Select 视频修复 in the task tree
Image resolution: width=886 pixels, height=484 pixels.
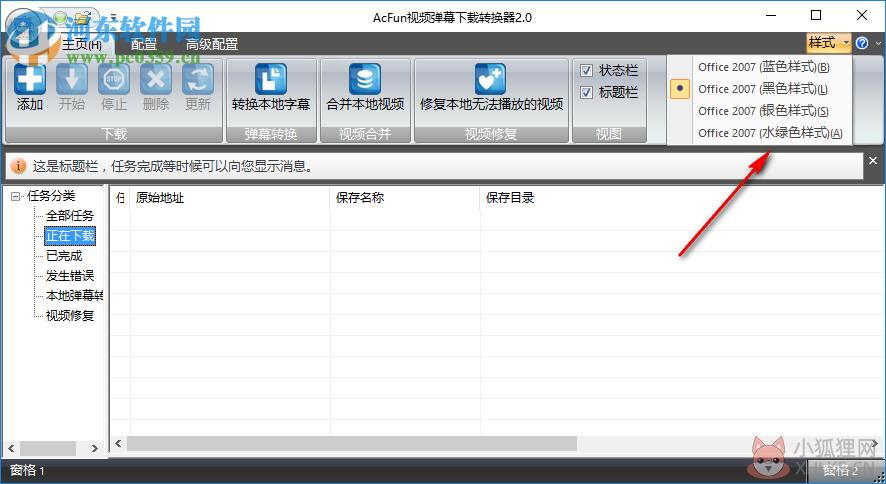[x=70, y=316]
